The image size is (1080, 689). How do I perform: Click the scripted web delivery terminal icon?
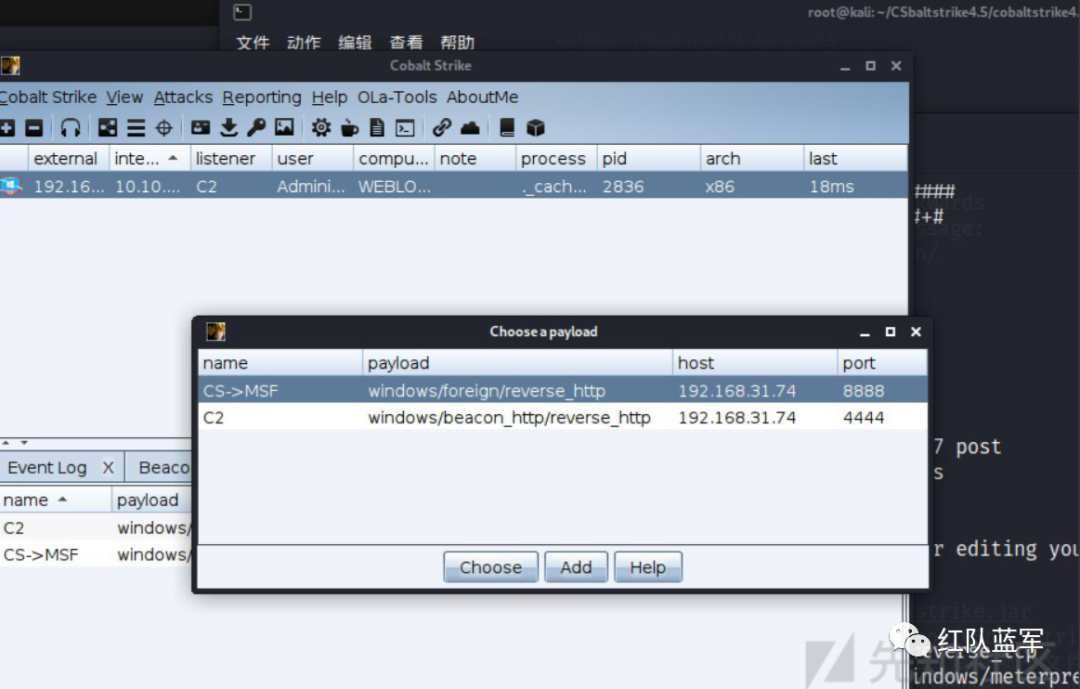point(405,127)
